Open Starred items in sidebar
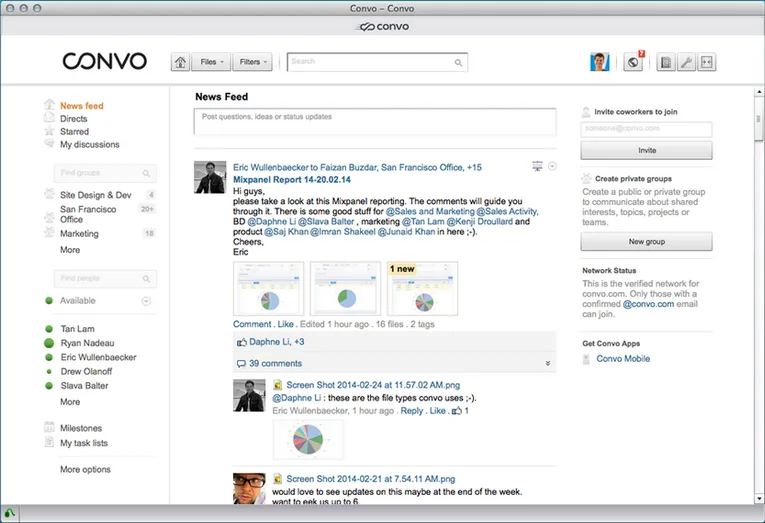Viewport: 765px width, 523px height. (x=74, y=132)
